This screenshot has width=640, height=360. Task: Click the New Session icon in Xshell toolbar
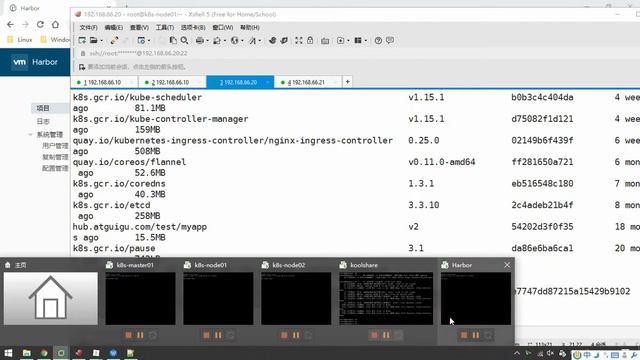click(82, 40)
